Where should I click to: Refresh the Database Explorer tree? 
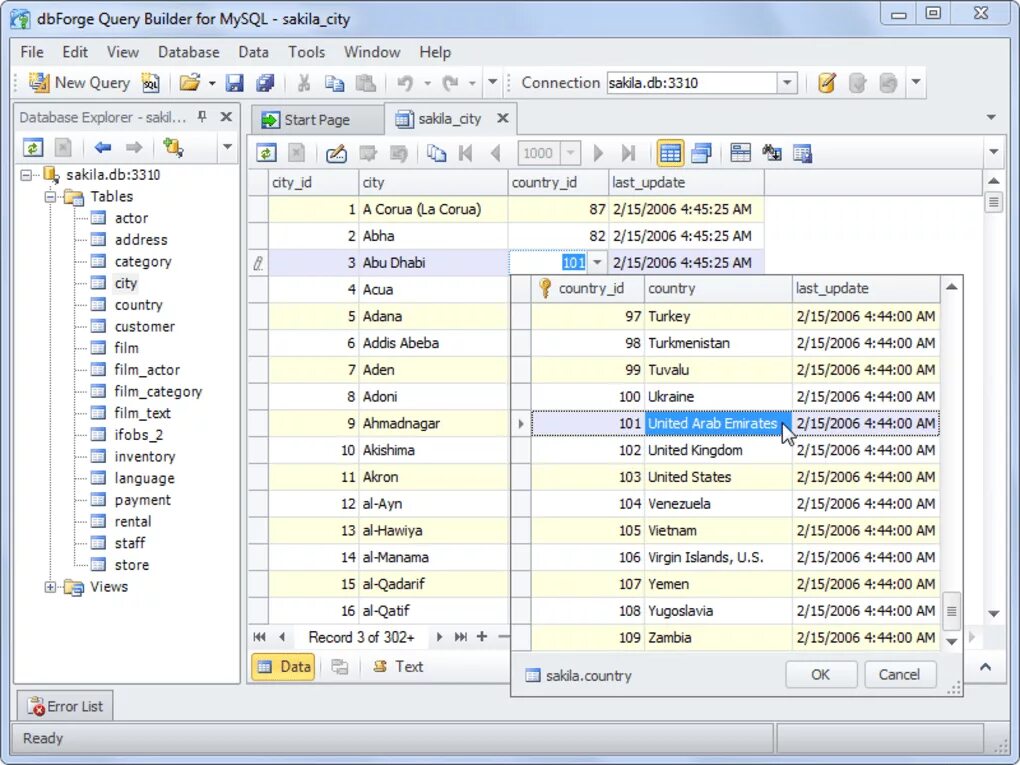(x=33, y=148)
